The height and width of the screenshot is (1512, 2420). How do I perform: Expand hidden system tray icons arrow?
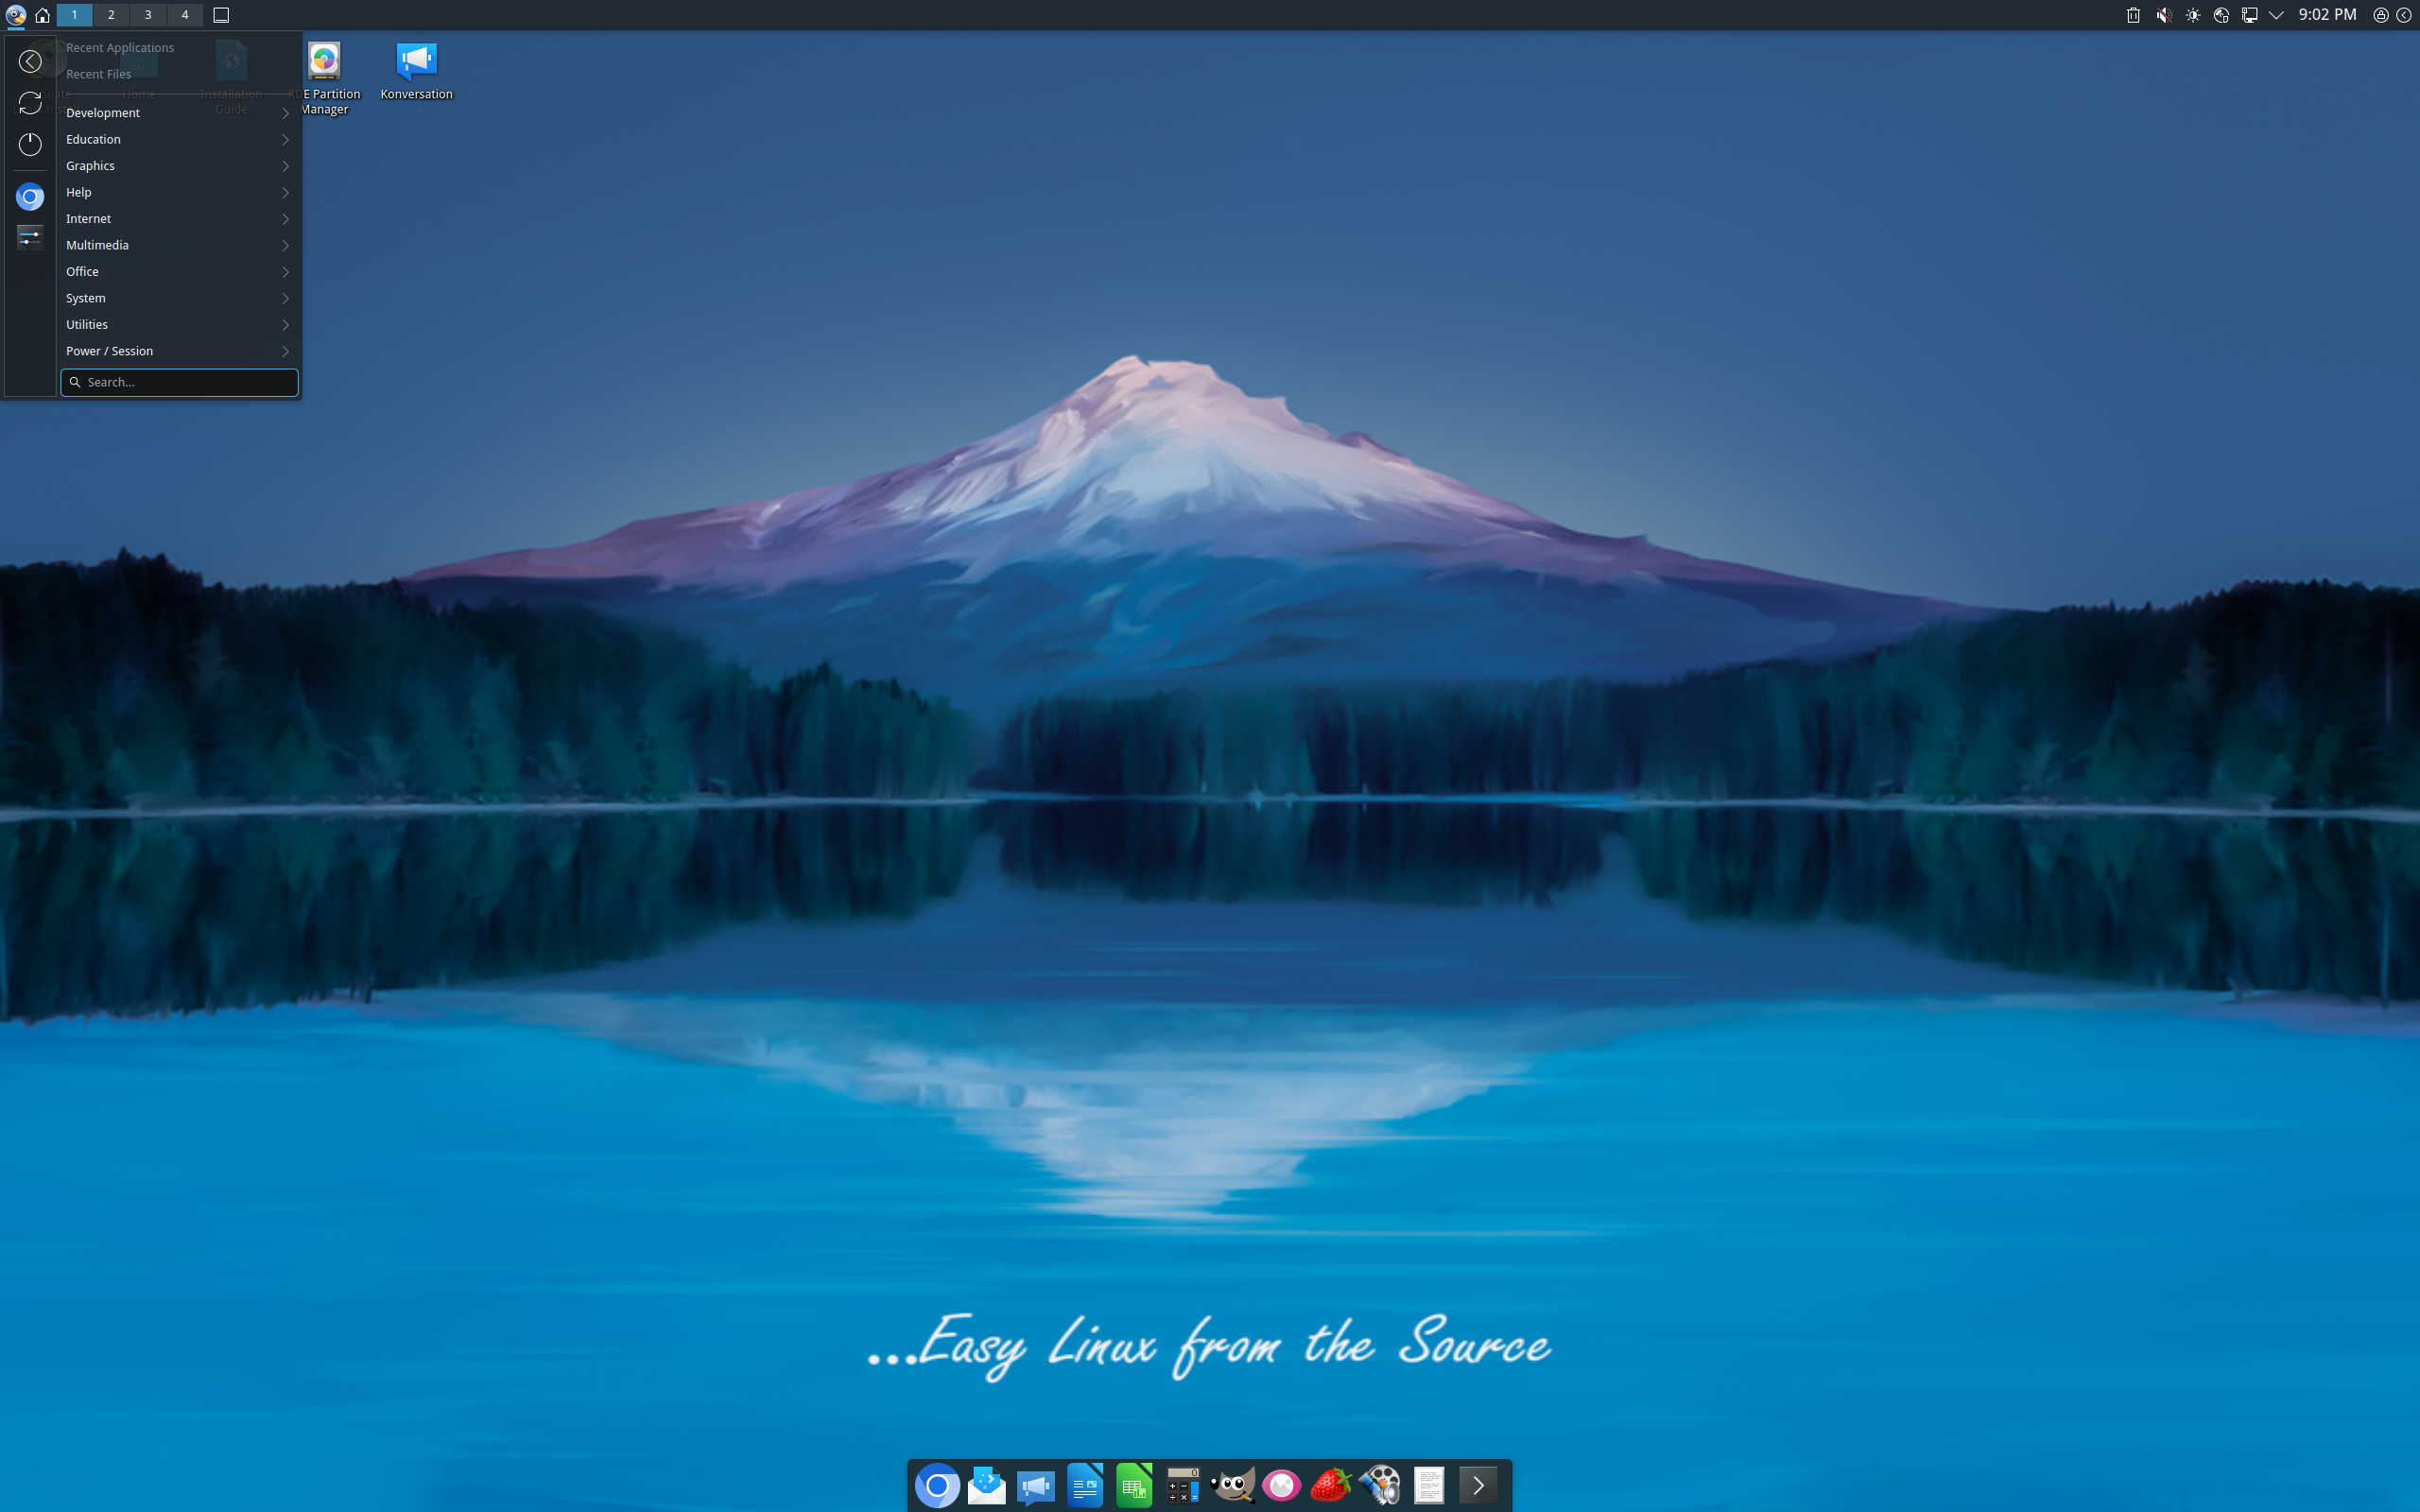point(2277,15)
